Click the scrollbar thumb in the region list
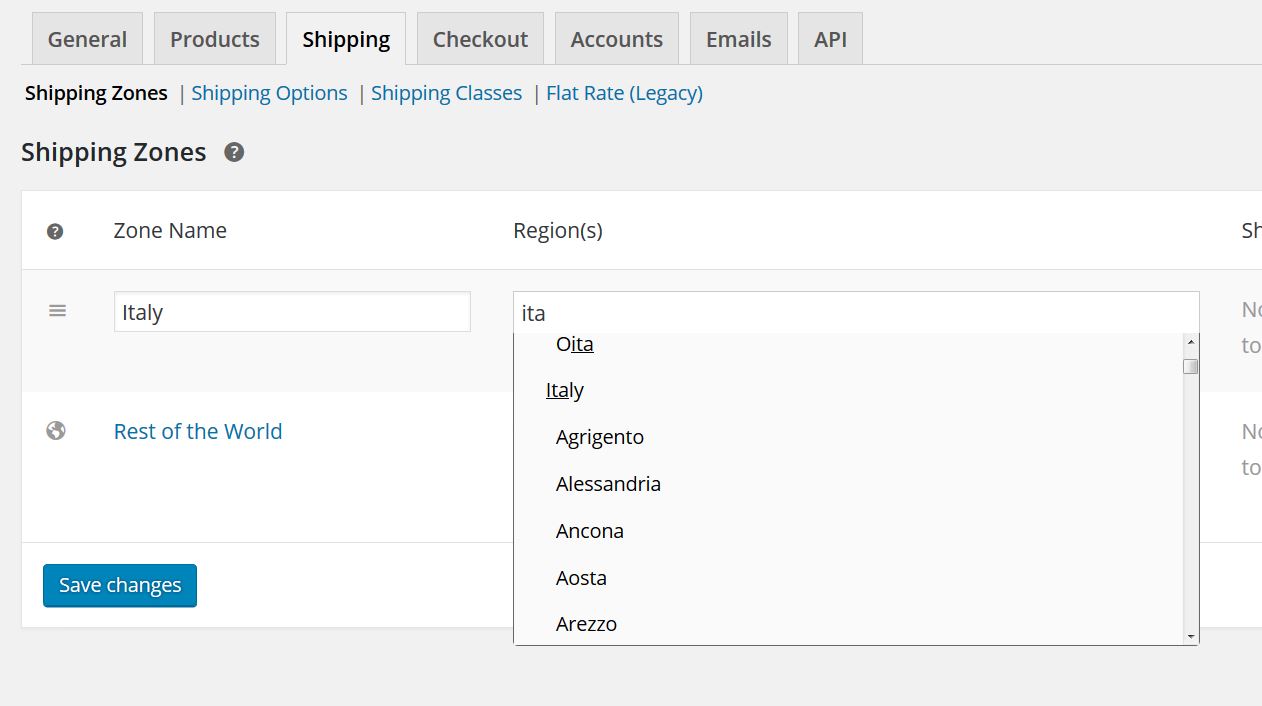This screenshot has width=1262, height=706. pos(1190,367)
